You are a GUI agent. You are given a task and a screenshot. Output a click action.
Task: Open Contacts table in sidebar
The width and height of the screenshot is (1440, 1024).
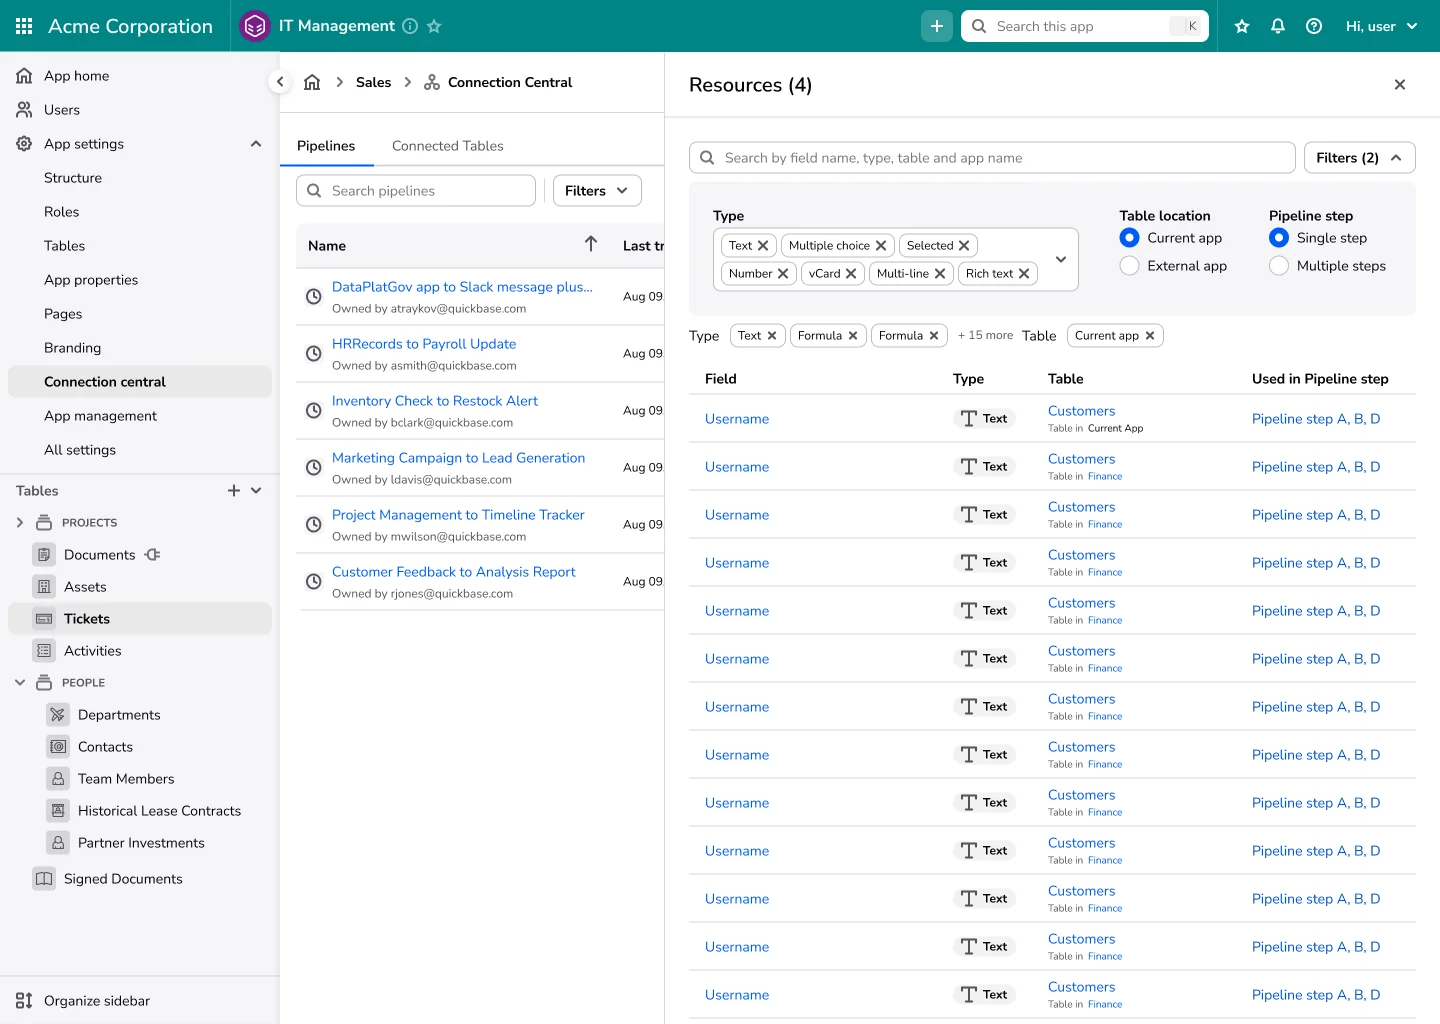(x=105, y=746)
